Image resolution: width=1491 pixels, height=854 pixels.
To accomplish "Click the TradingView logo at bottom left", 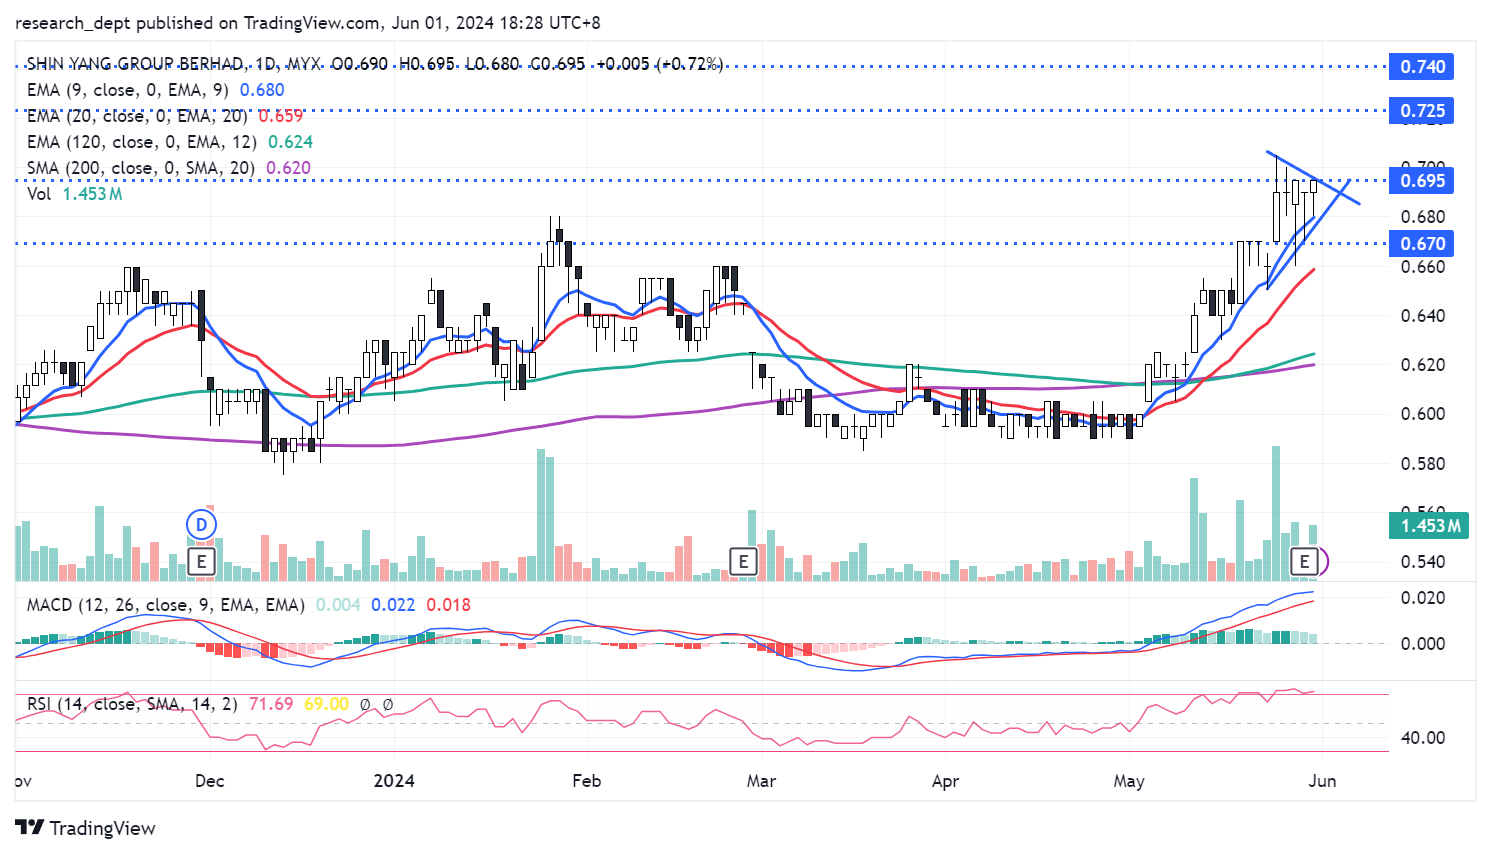I will coord(86,828).
